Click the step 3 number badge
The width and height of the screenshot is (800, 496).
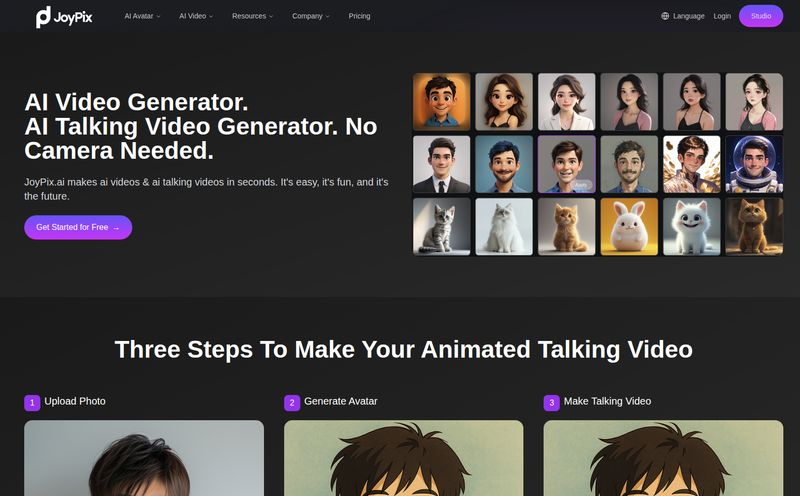pyautogui.click(x=551, y=402)
